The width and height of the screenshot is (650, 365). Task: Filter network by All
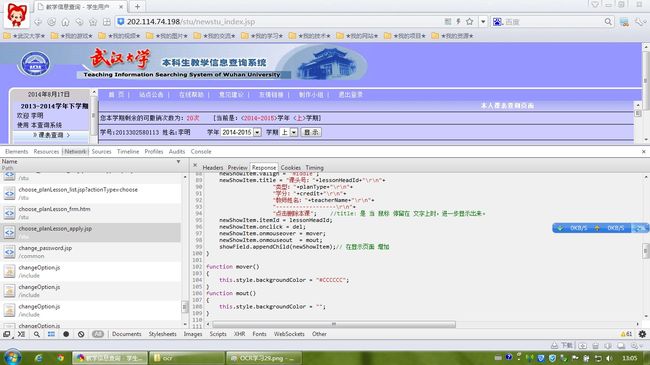(x=98, y=334)
